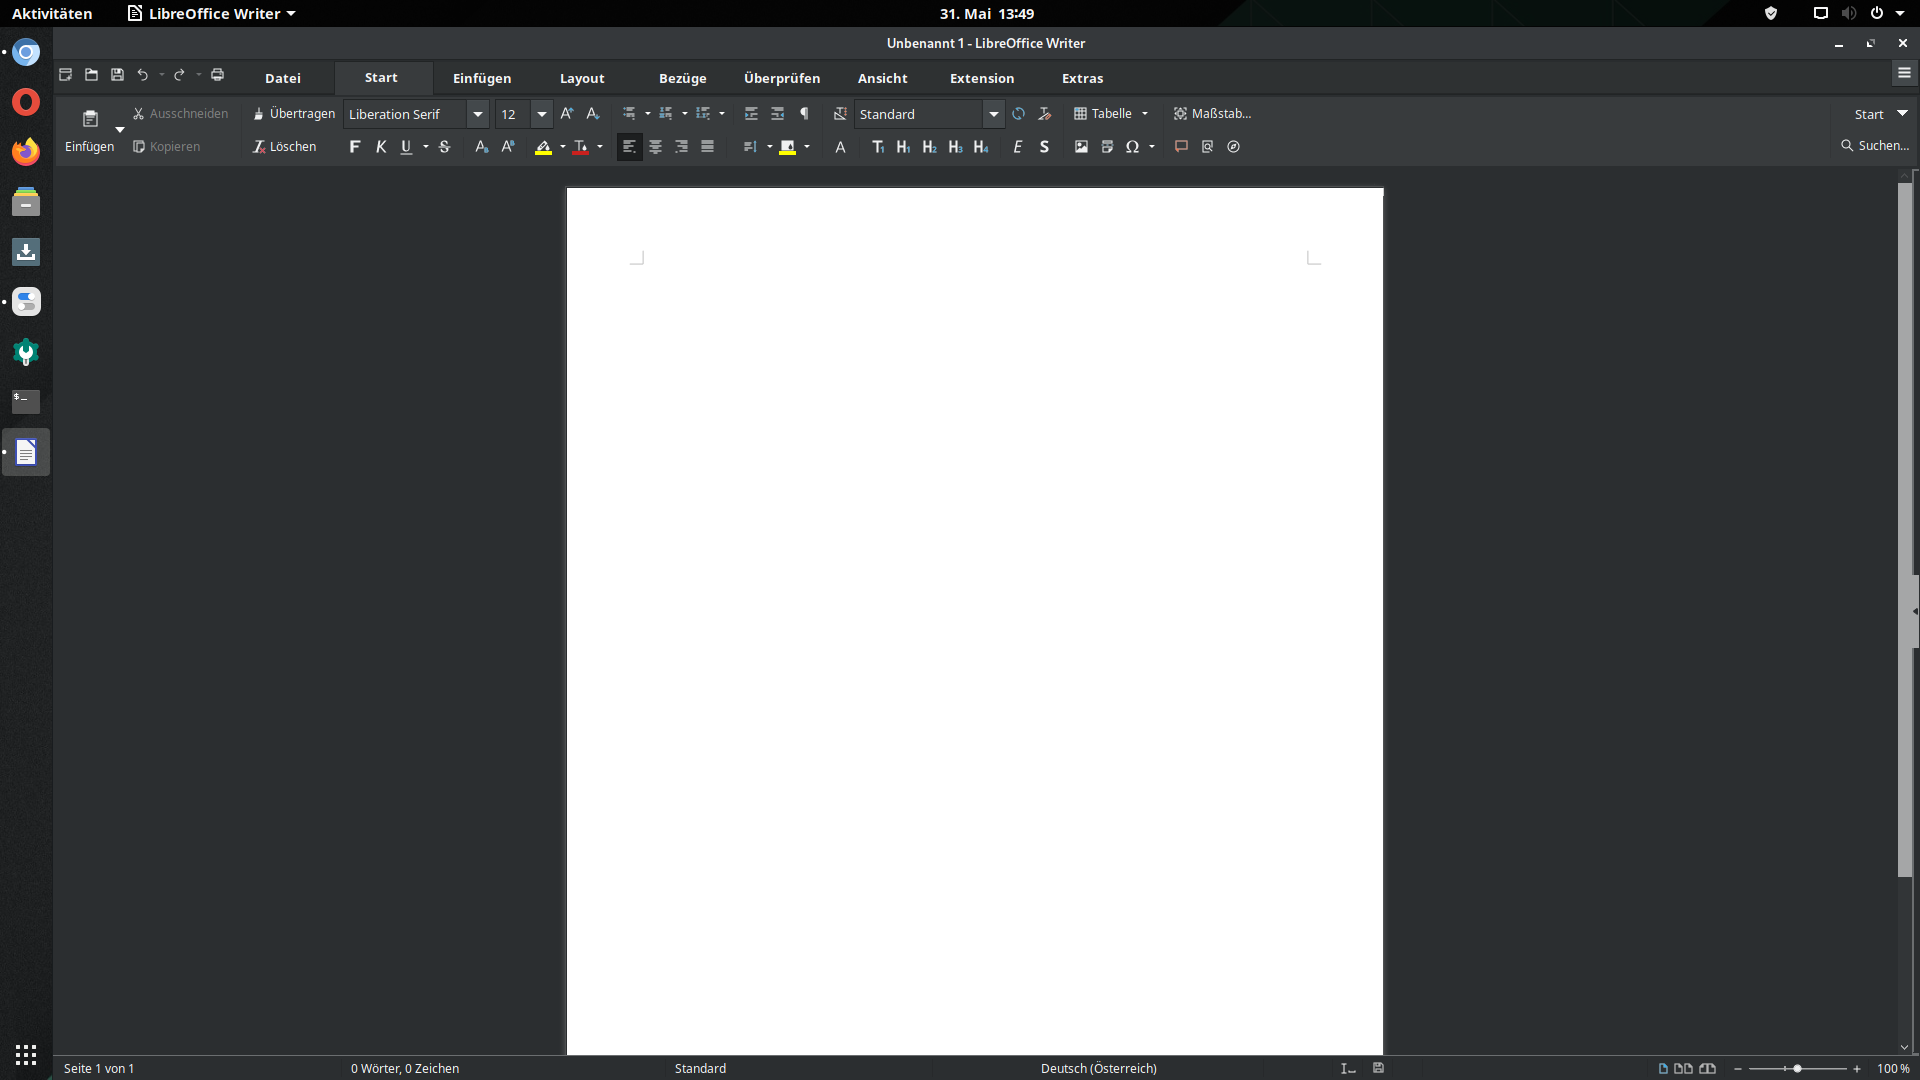Click the Deutsch (Österreich) language in status bar
Viewport: 1920px width, 1080px height.
click(1098, 1068)
